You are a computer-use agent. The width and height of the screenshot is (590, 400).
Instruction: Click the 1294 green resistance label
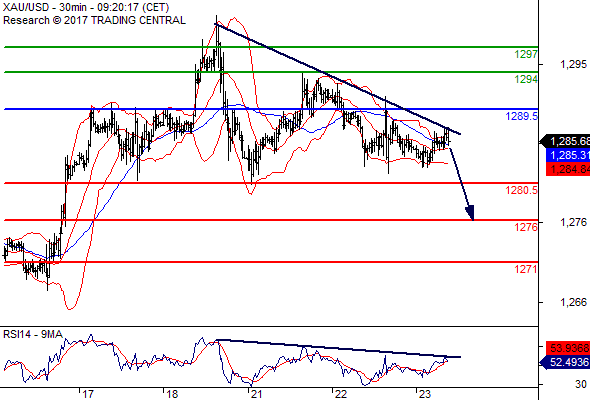click(x=526, y=79)
